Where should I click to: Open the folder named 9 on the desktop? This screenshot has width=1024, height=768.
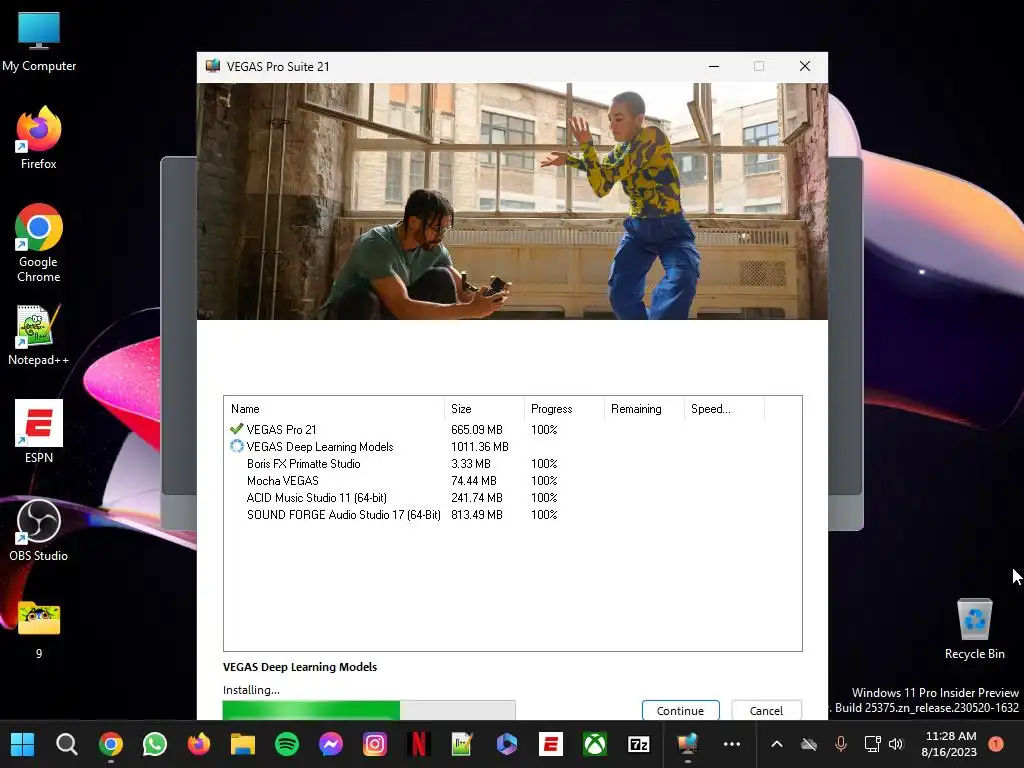39,630
